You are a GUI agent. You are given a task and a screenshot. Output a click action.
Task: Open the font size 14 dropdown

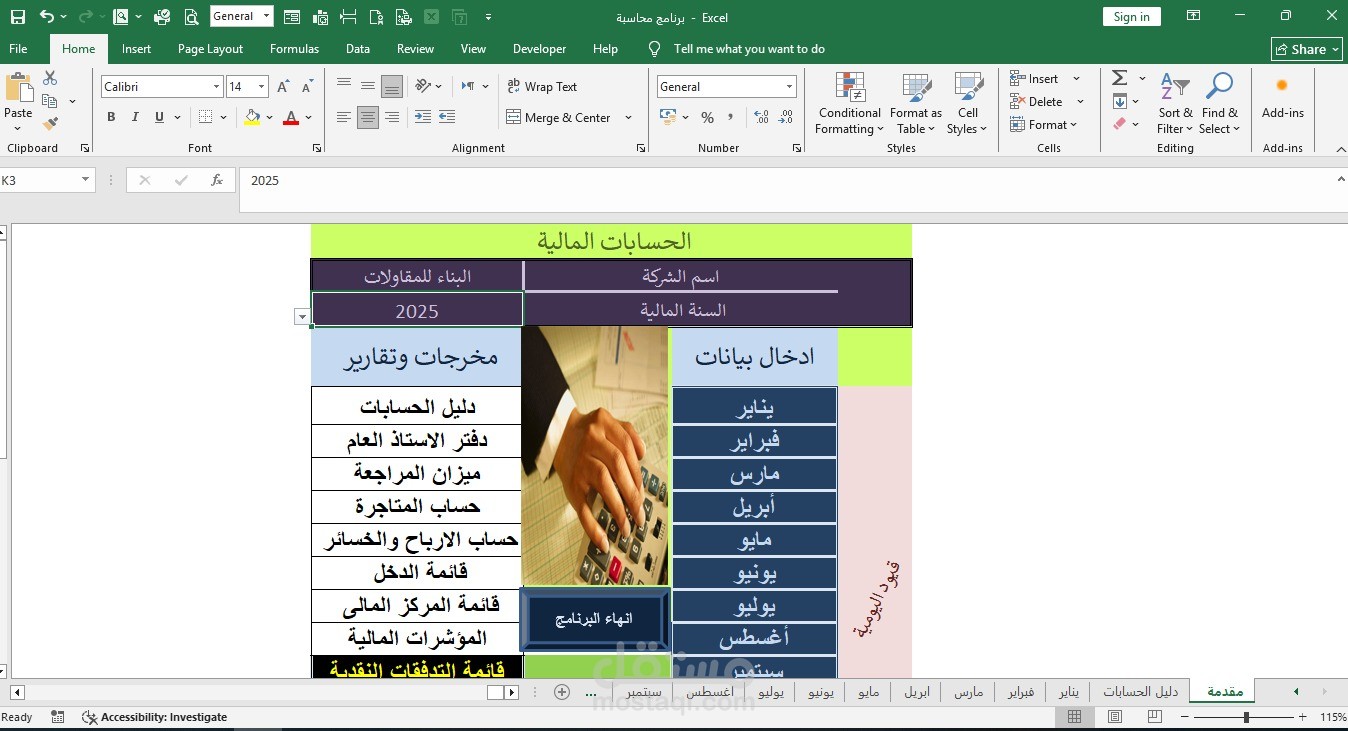[x=262, y=87]
